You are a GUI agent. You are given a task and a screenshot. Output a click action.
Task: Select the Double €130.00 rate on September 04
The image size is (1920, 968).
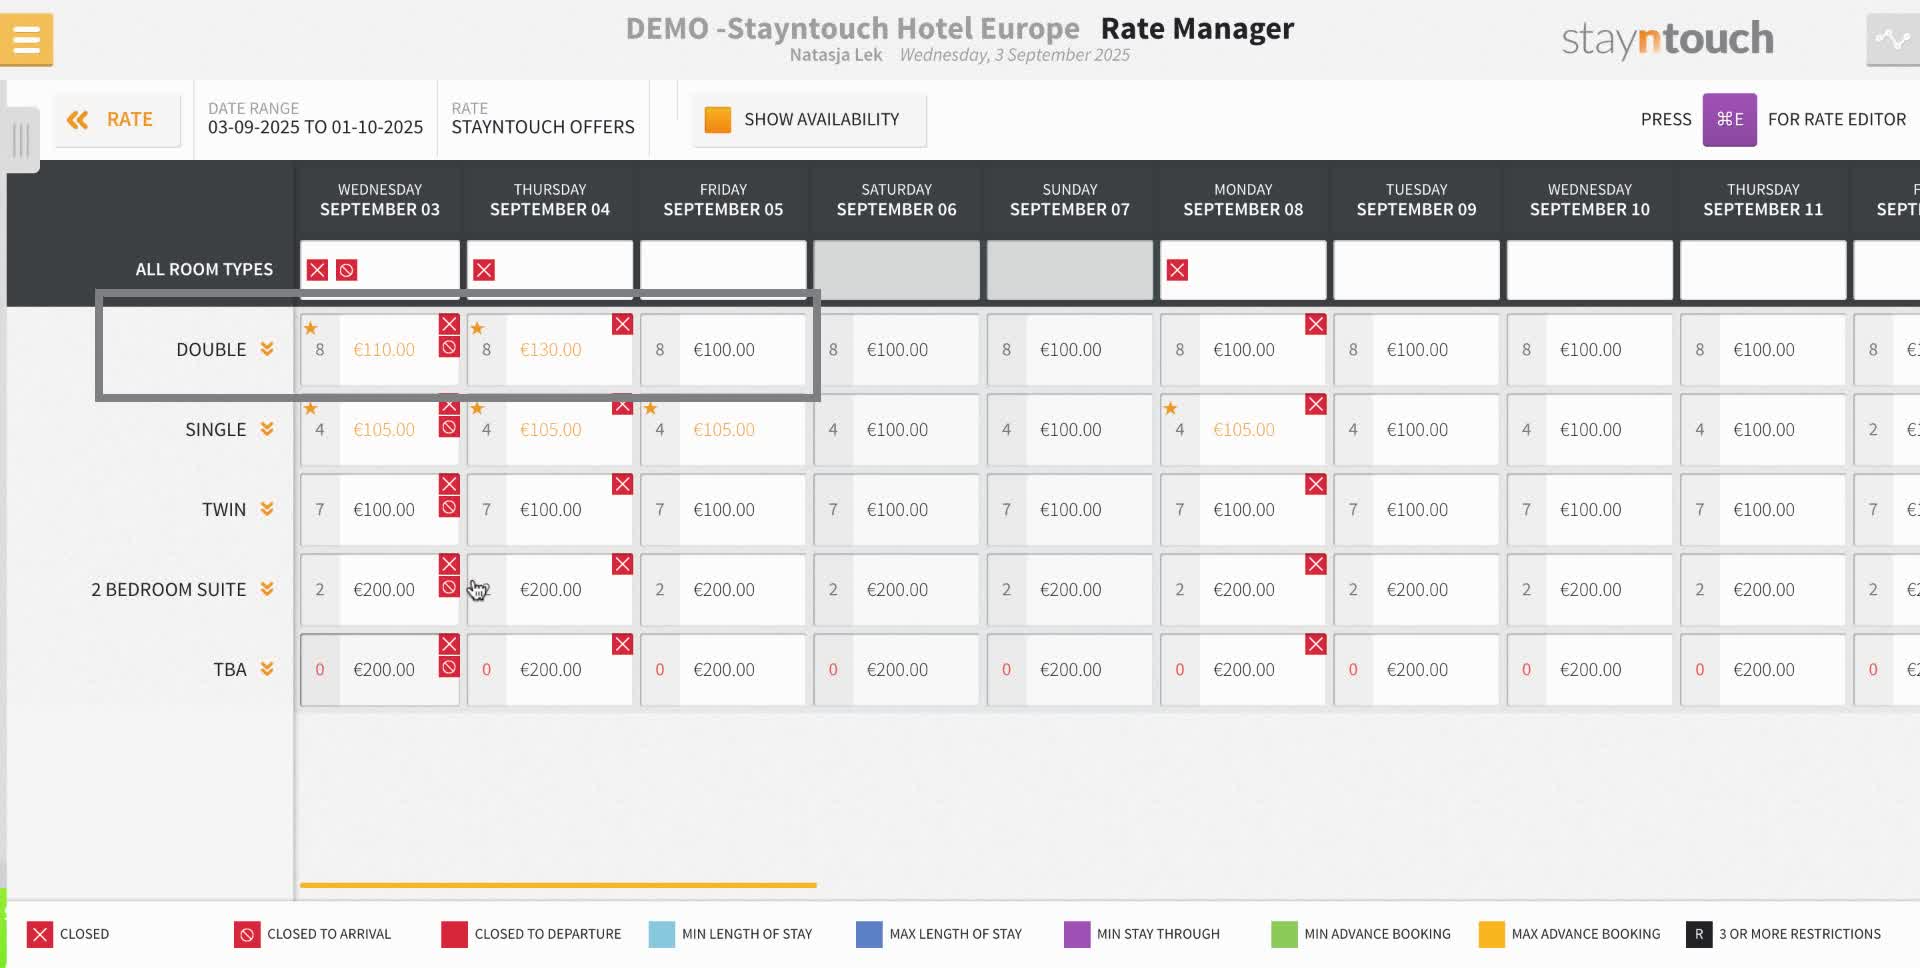[x=551, y=350]
